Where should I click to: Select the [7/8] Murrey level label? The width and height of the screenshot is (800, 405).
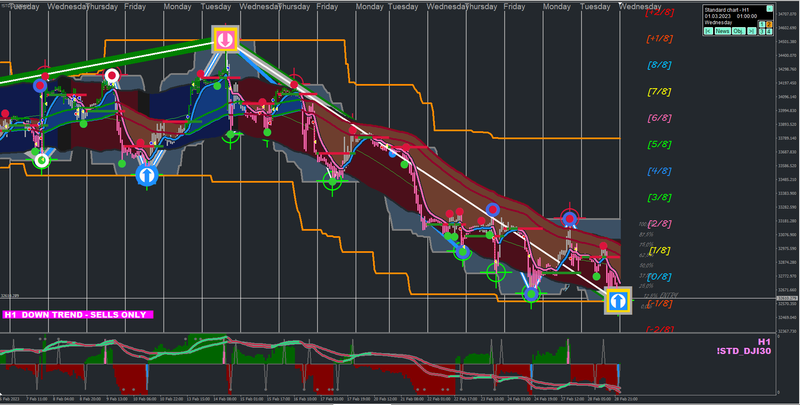click(660, 92)
